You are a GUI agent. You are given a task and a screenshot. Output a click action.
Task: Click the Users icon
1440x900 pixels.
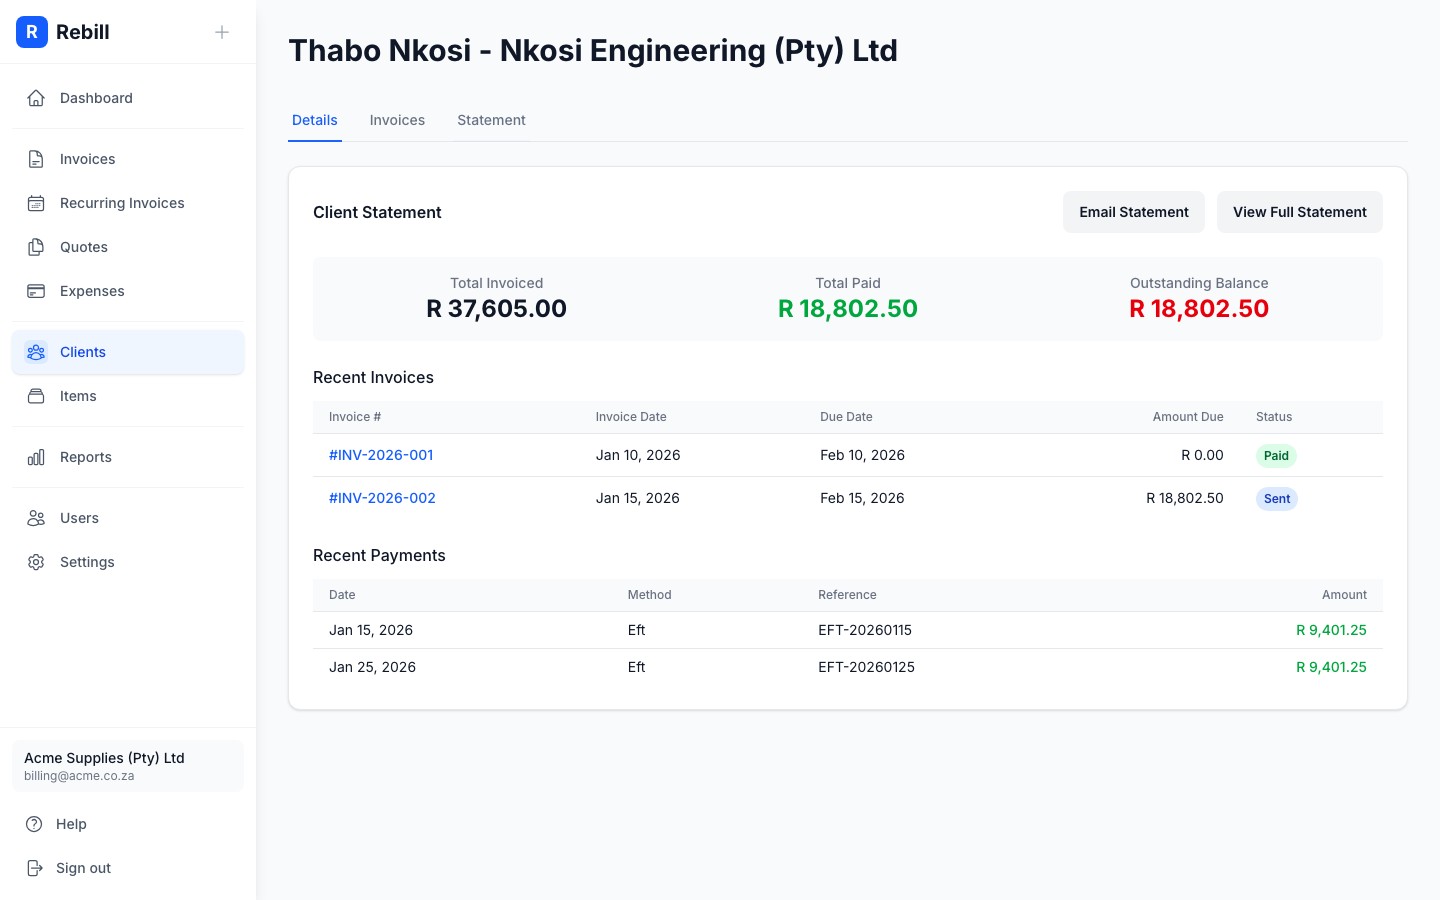36,518
